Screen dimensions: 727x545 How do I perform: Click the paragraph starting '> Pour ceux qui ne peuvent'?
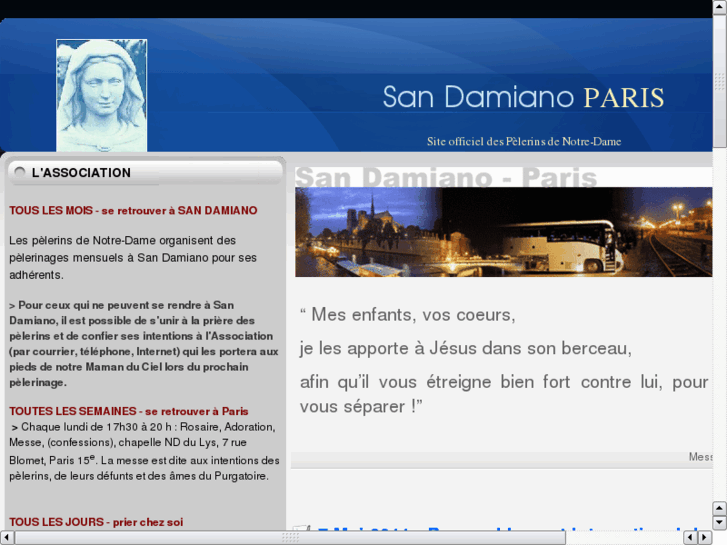pos(144,344)
